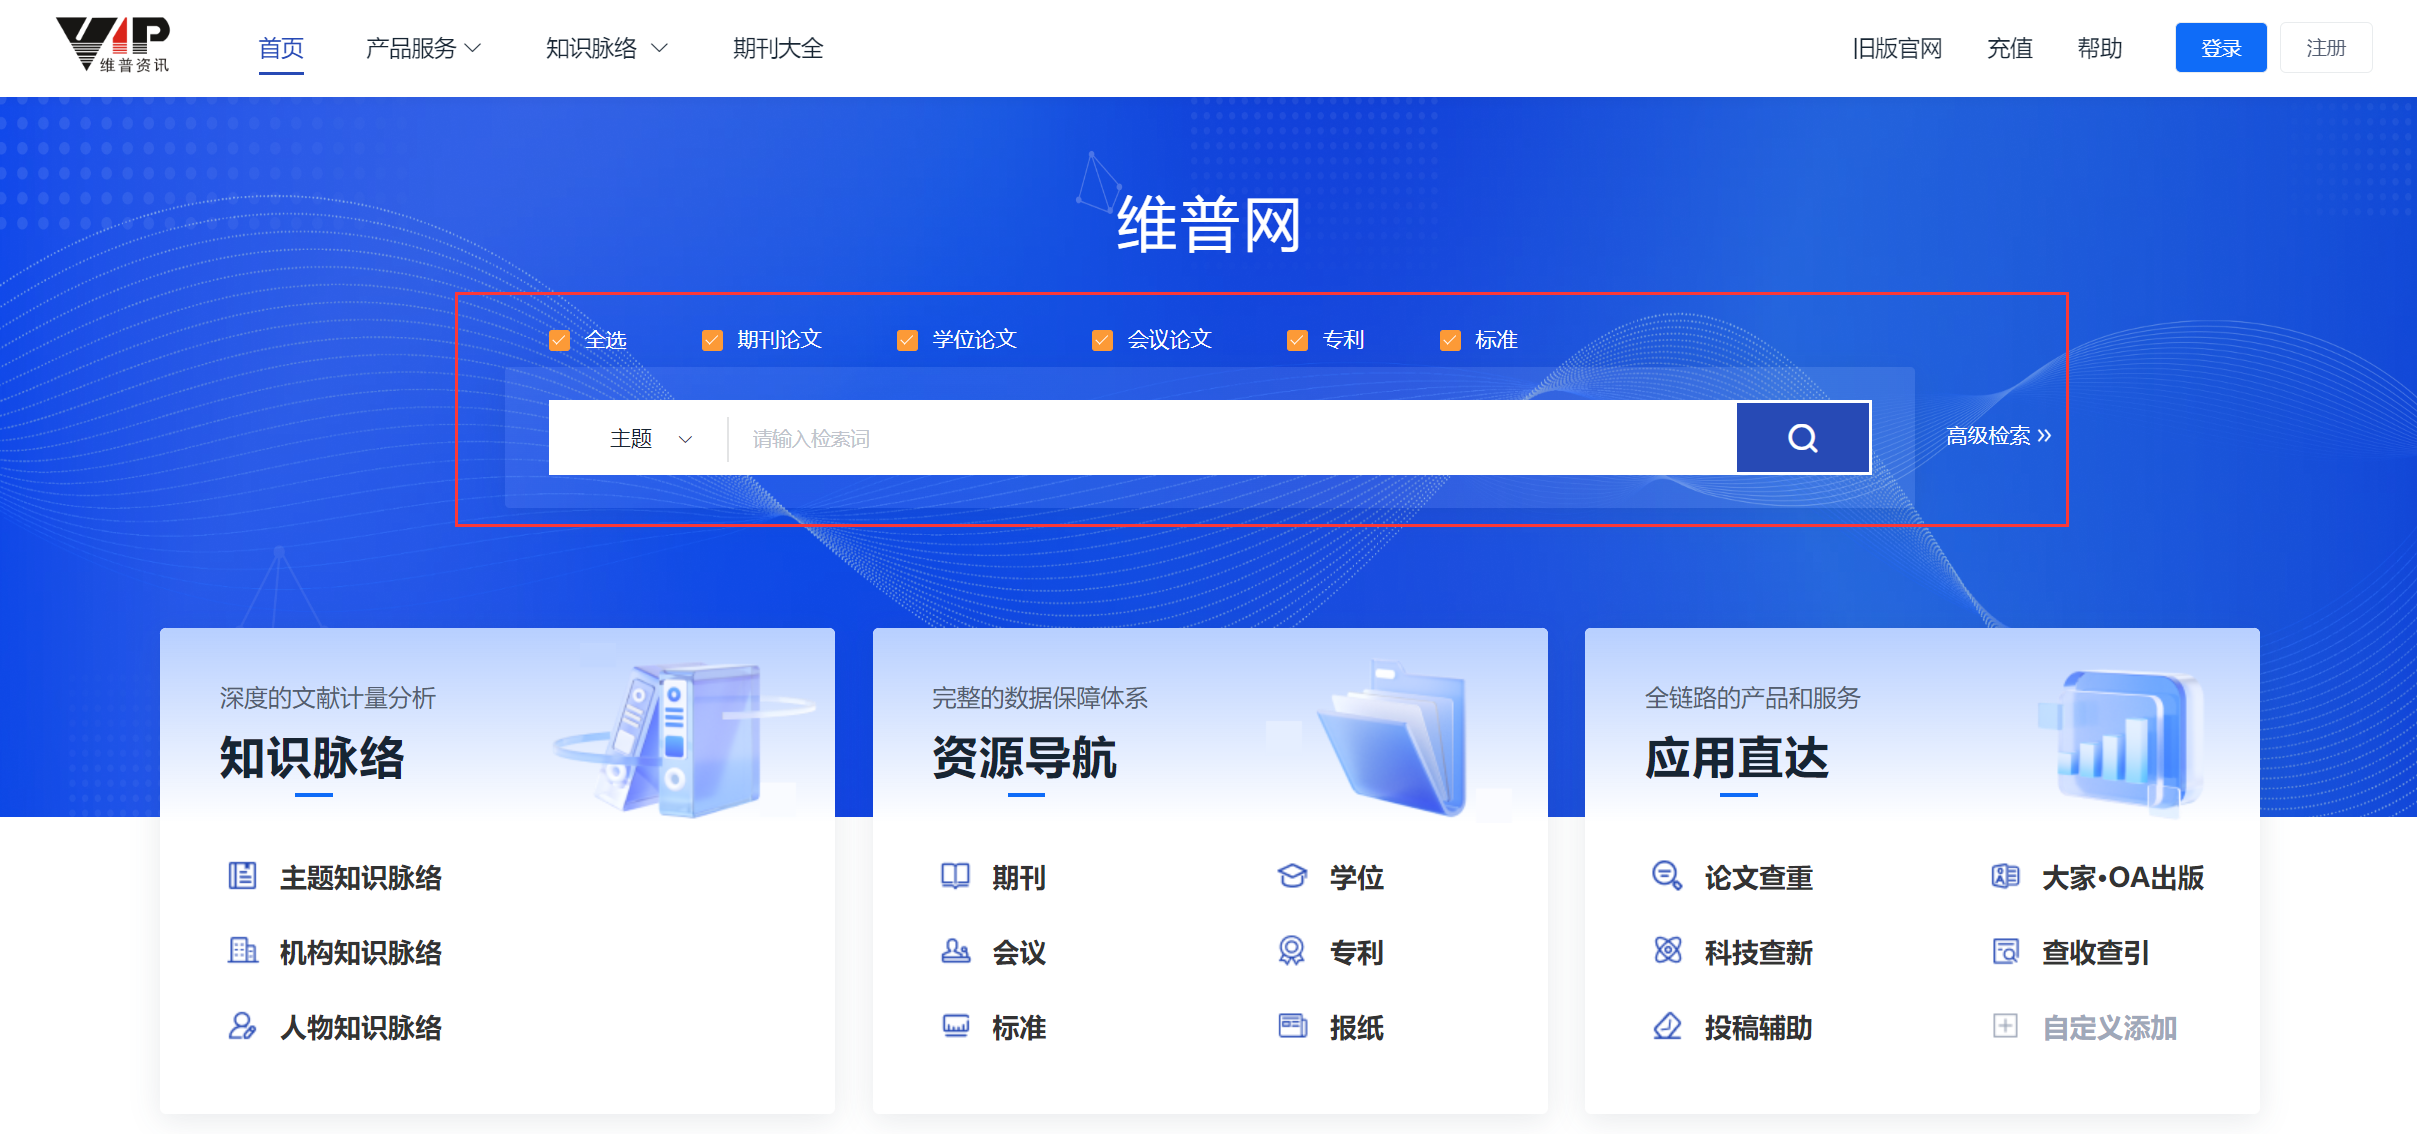Click the 会议 people icon
Viewport: 2417px width, 1134px height.
(955, 951)
